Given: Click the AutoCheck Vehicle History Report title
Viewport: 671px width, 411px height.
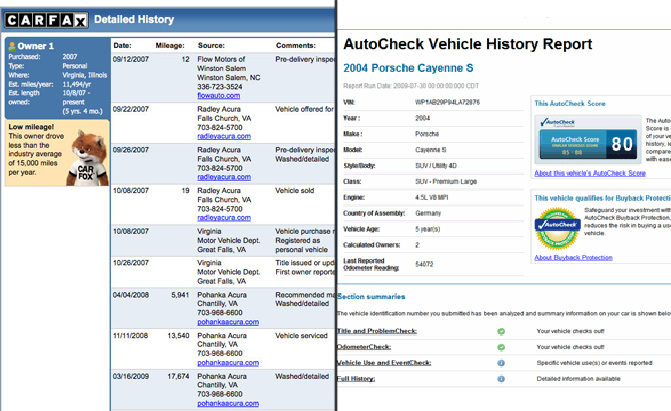Looking at the screenshot, I should (468, 44).
